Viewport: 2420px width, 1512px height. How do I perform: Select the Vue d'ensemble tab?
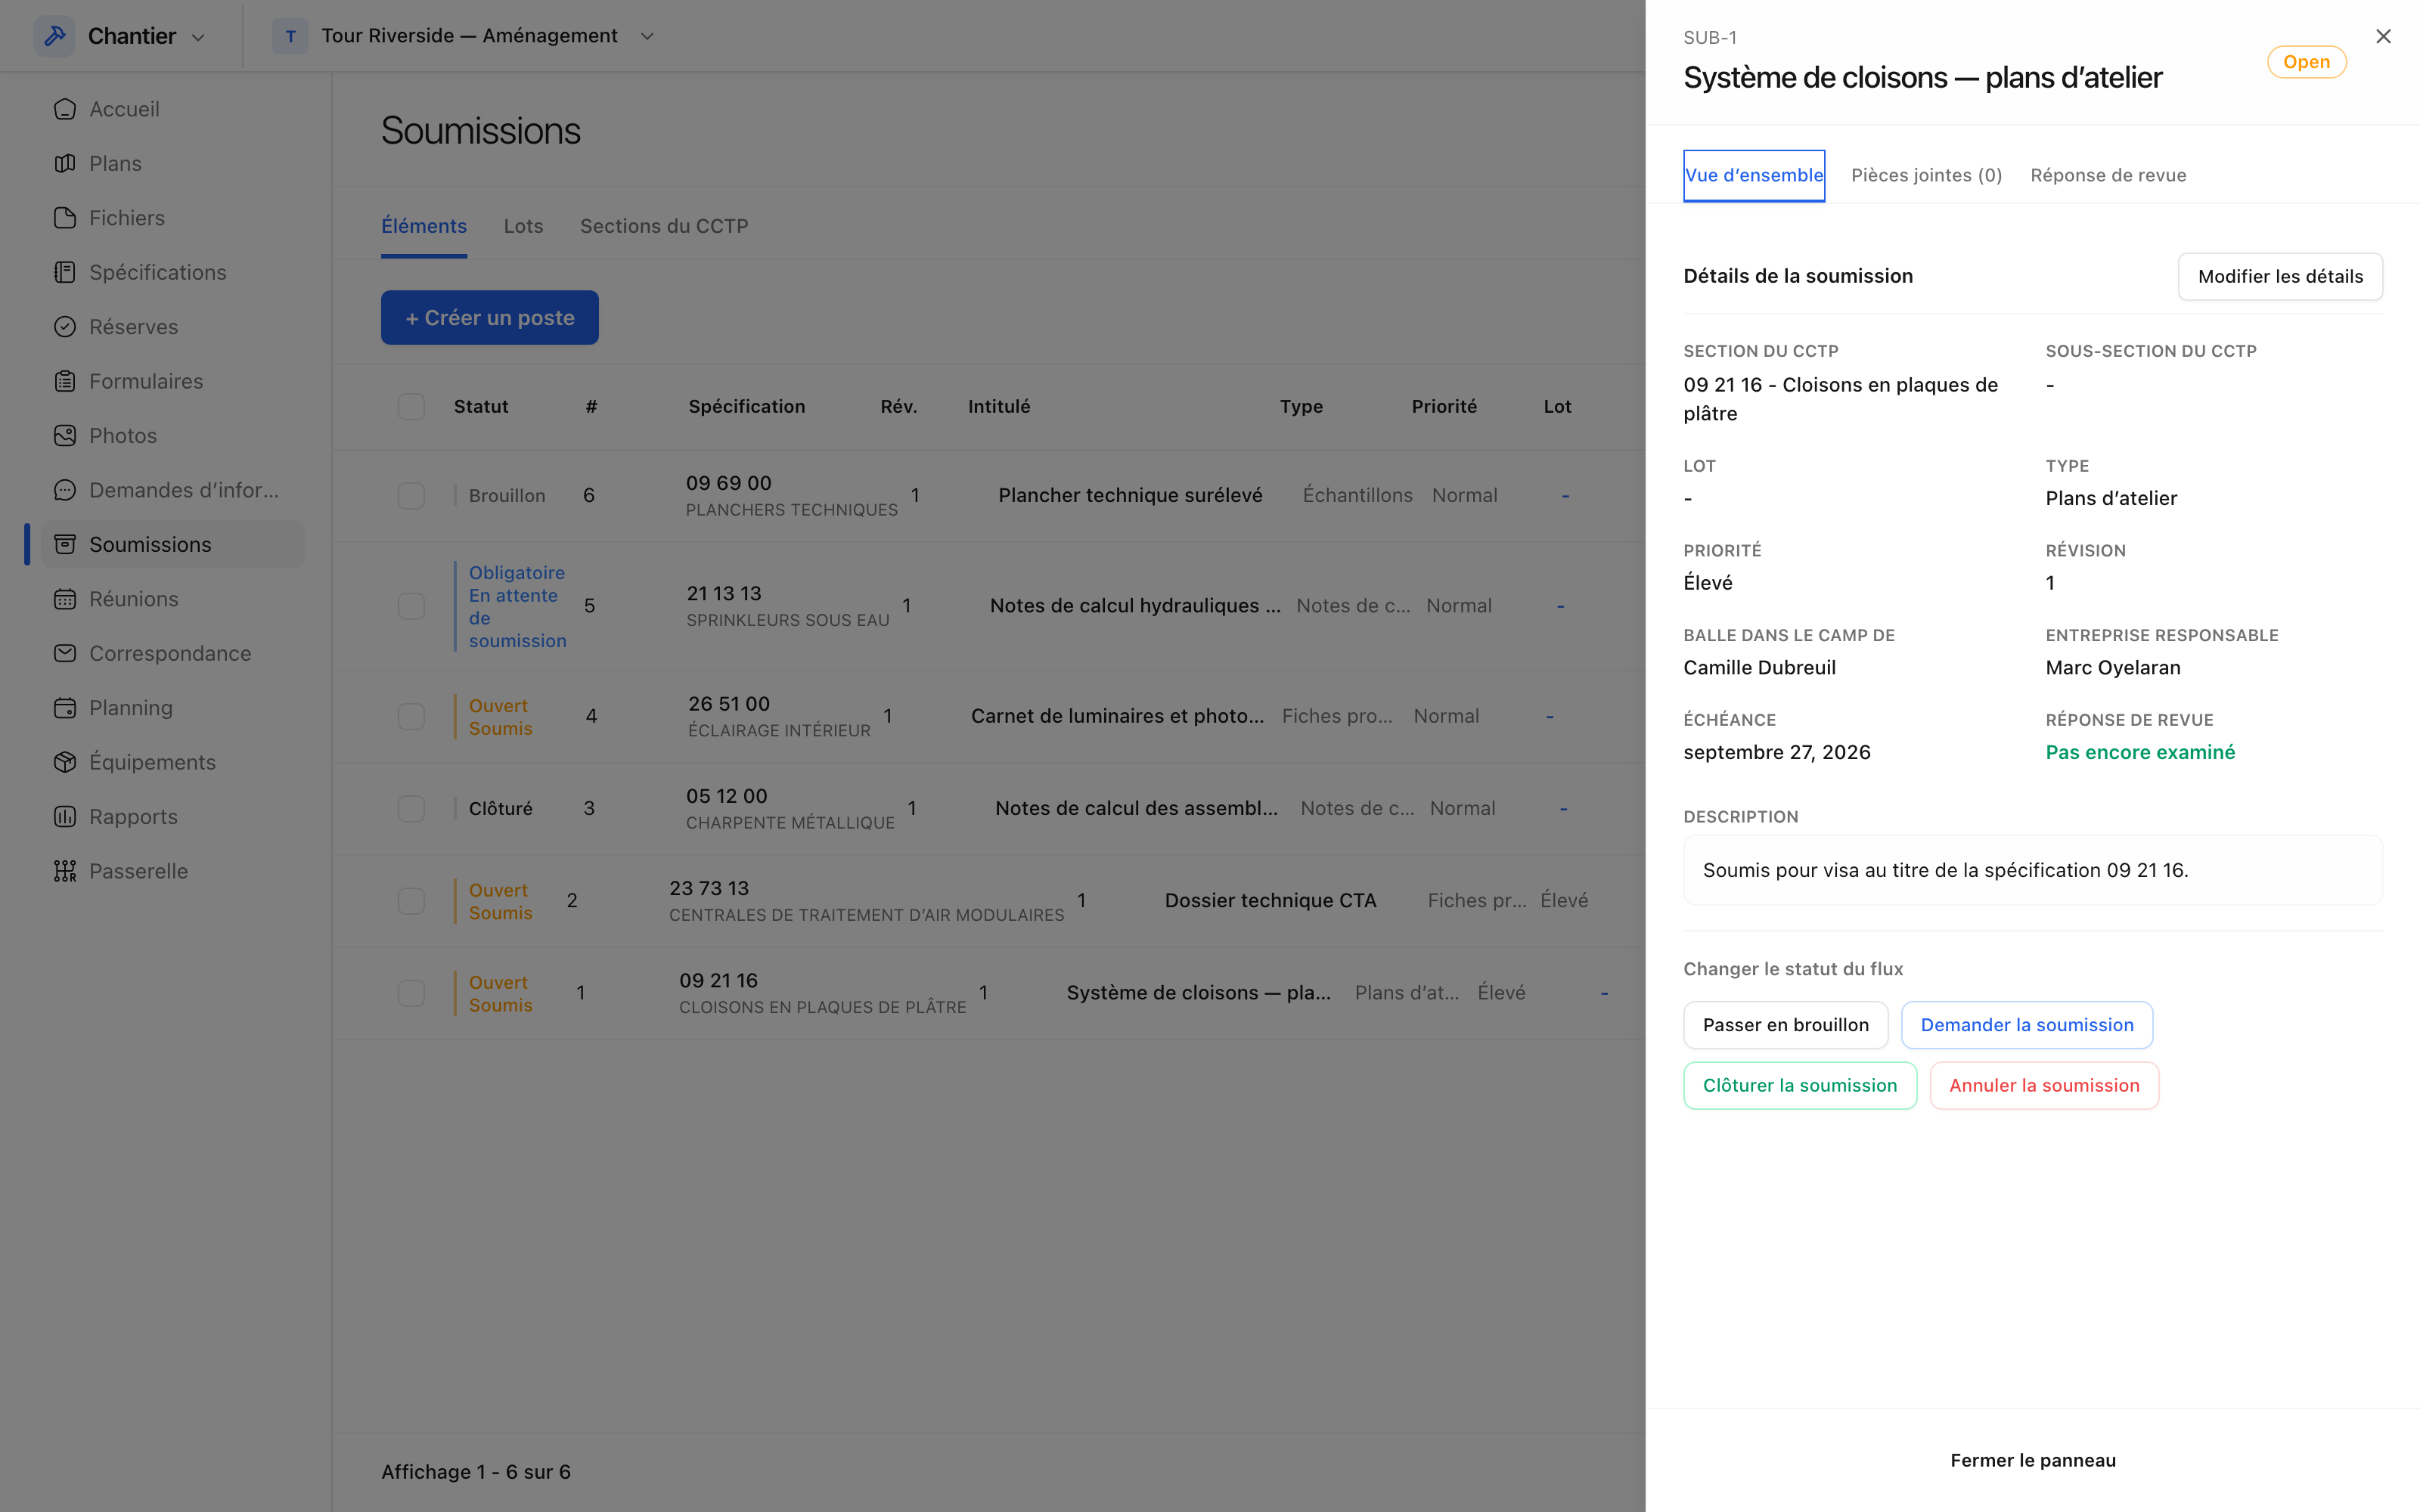click(x=1754, y=175)
